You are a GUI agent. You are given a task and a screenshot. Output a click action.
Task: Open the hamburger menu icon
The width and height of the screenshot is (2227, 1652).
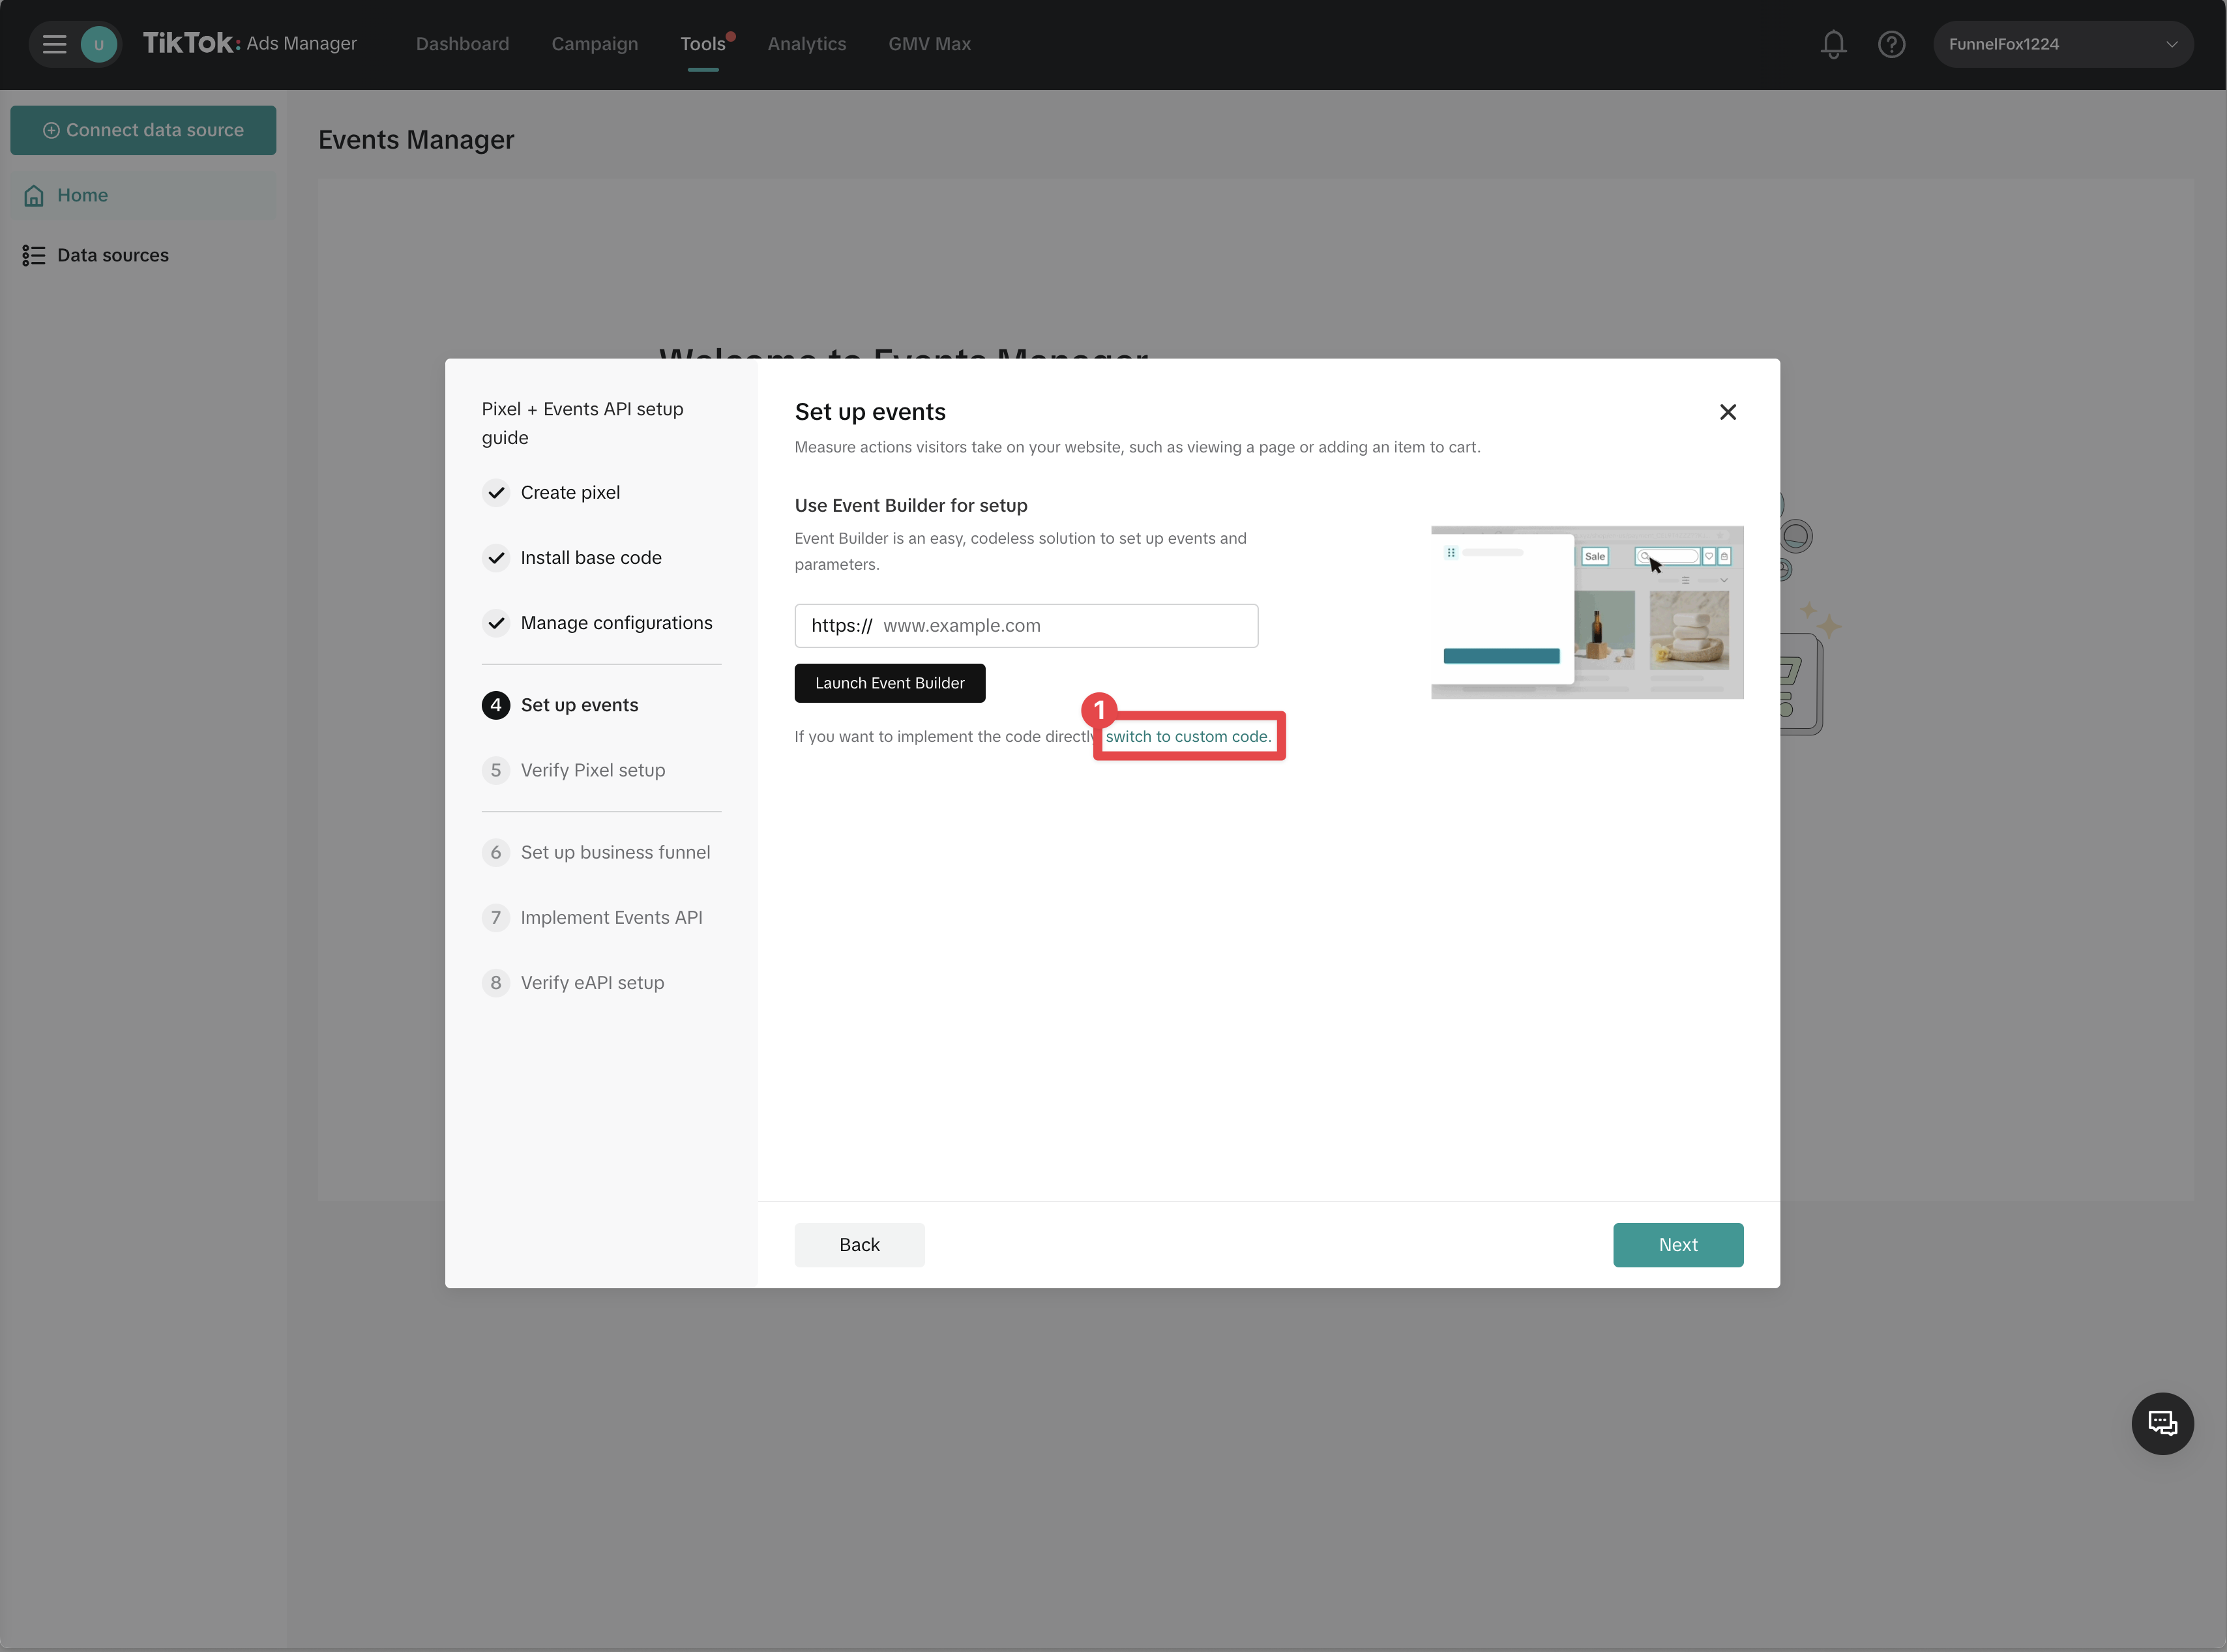[54, 44]
